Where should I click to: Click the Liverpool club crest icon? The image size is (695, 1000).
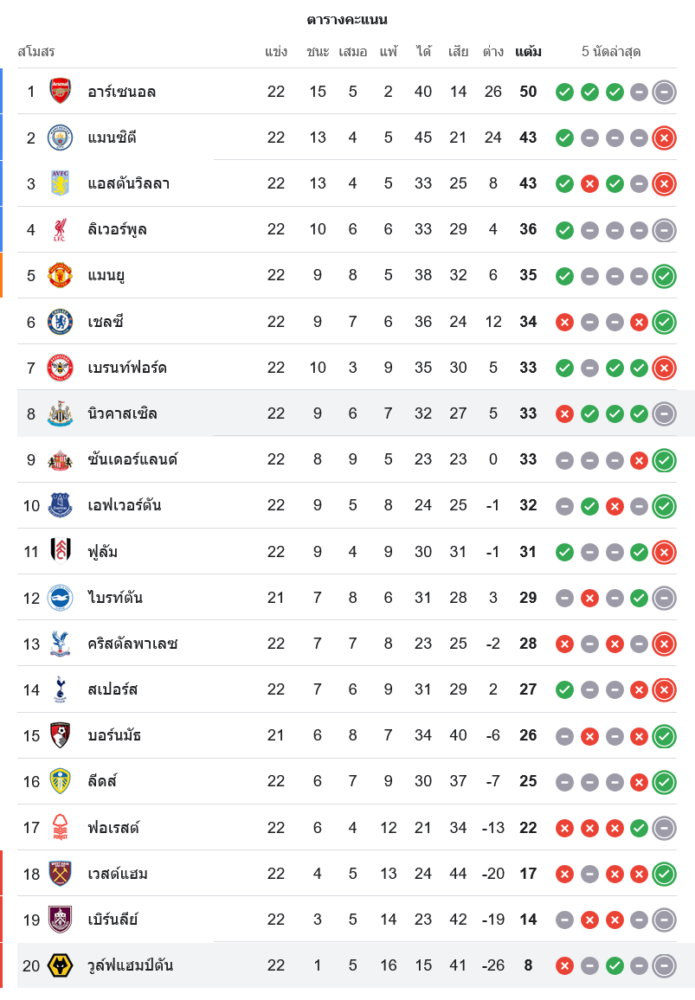[x=60, y=230]
